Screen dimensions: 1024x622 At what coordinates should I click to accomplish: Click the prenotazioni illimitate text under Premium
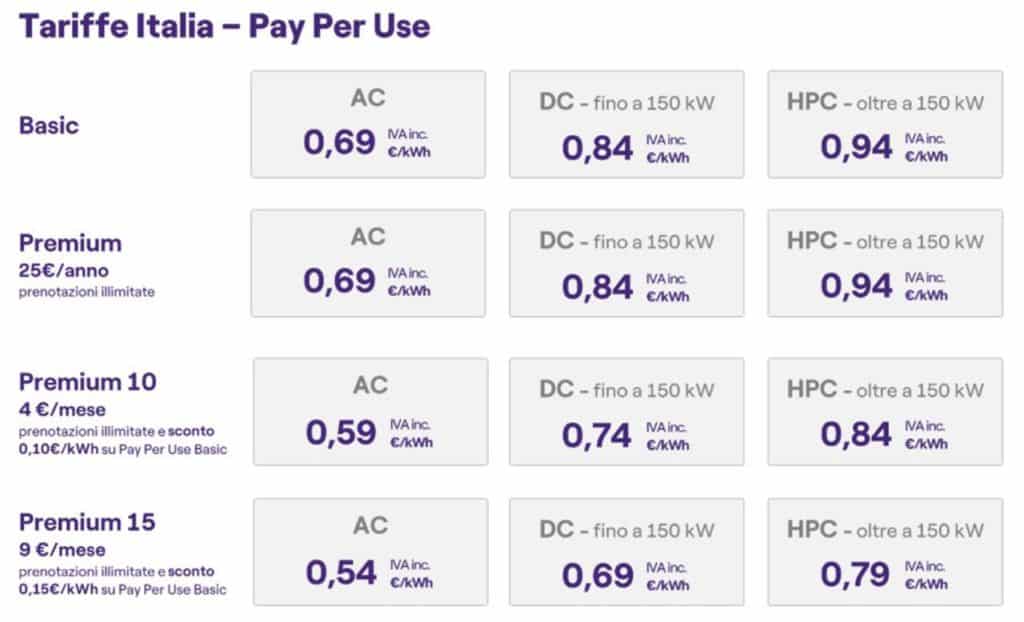coord(87,292)
